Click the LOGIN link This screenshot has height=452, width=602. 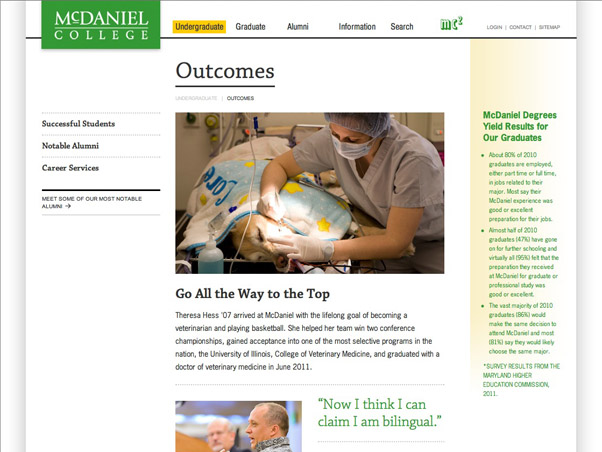[x=494, y=27]
